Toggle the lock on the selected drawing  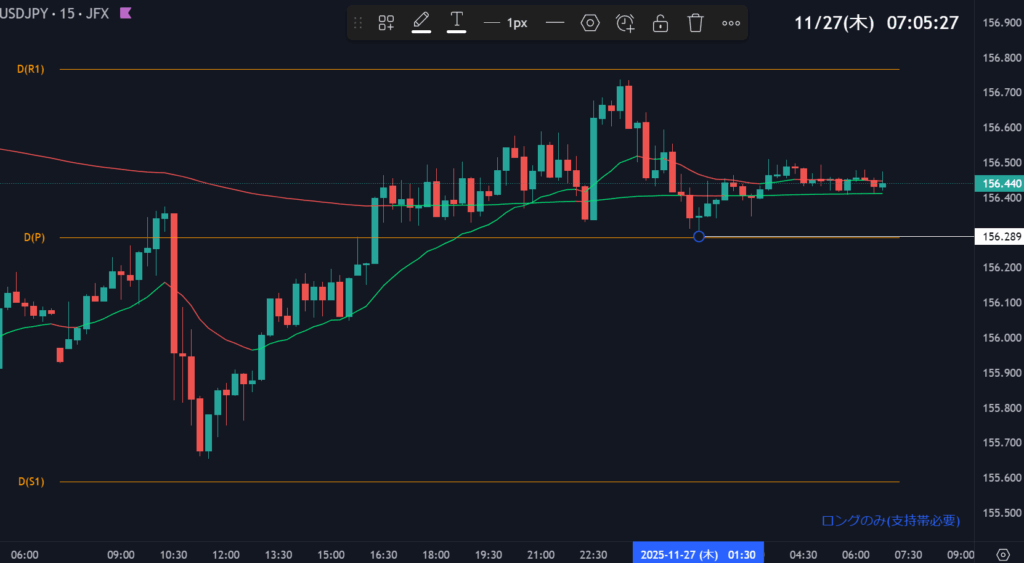click(660, 23)
